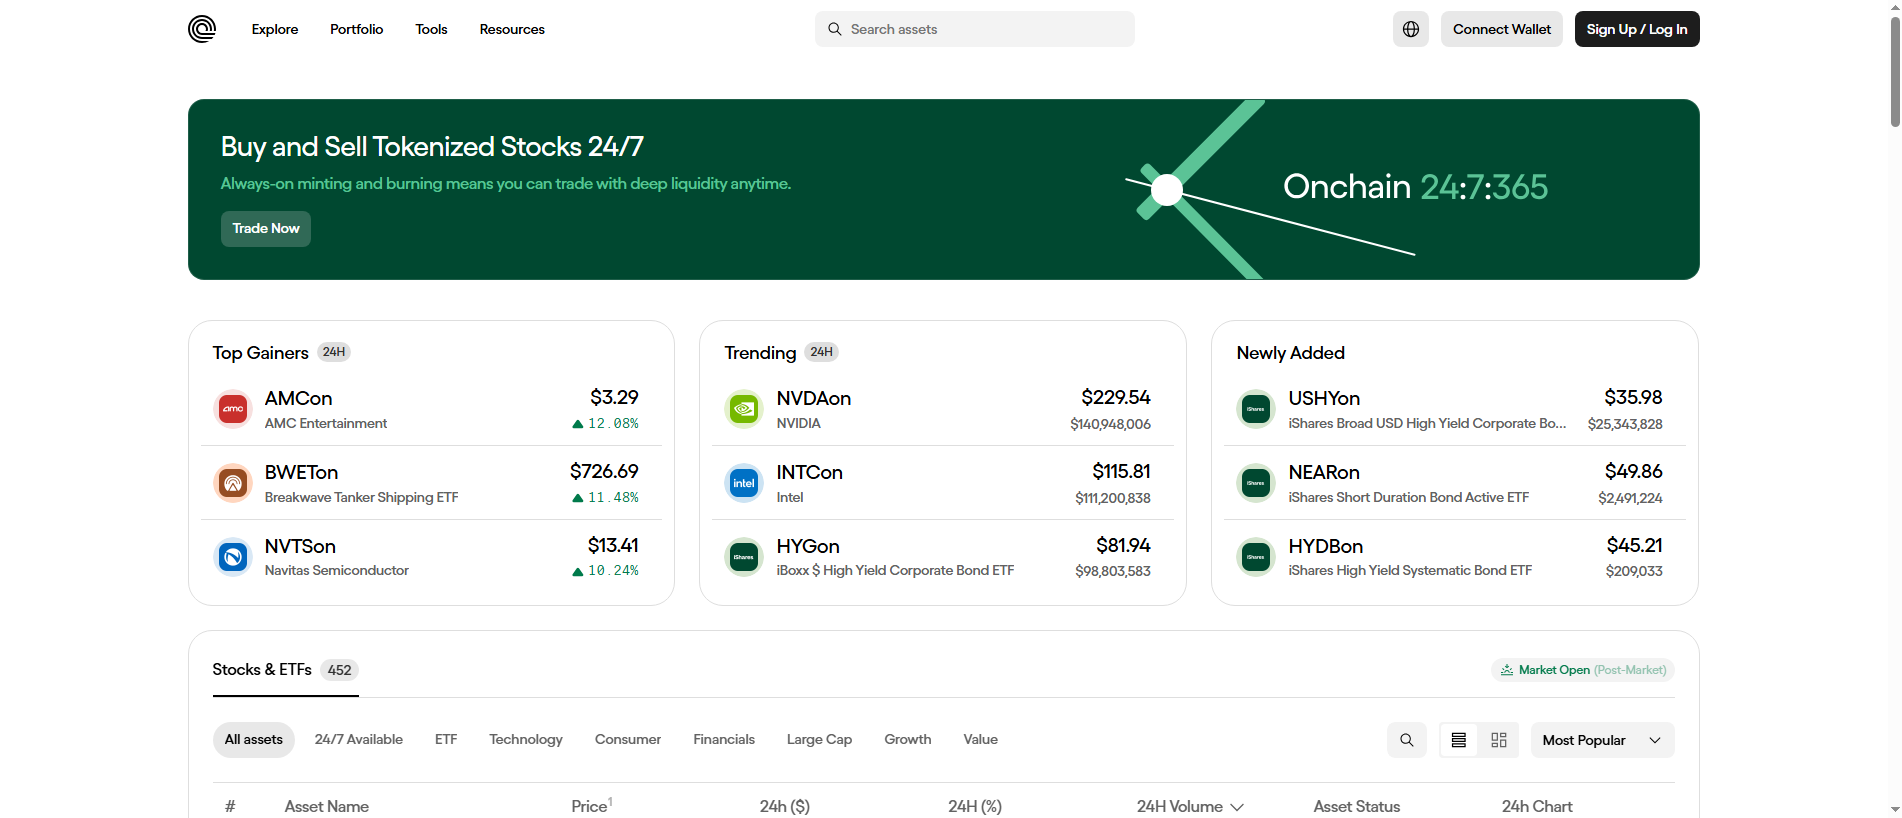
Task: Click the Market Open status icon
Action: [1507, 670]
